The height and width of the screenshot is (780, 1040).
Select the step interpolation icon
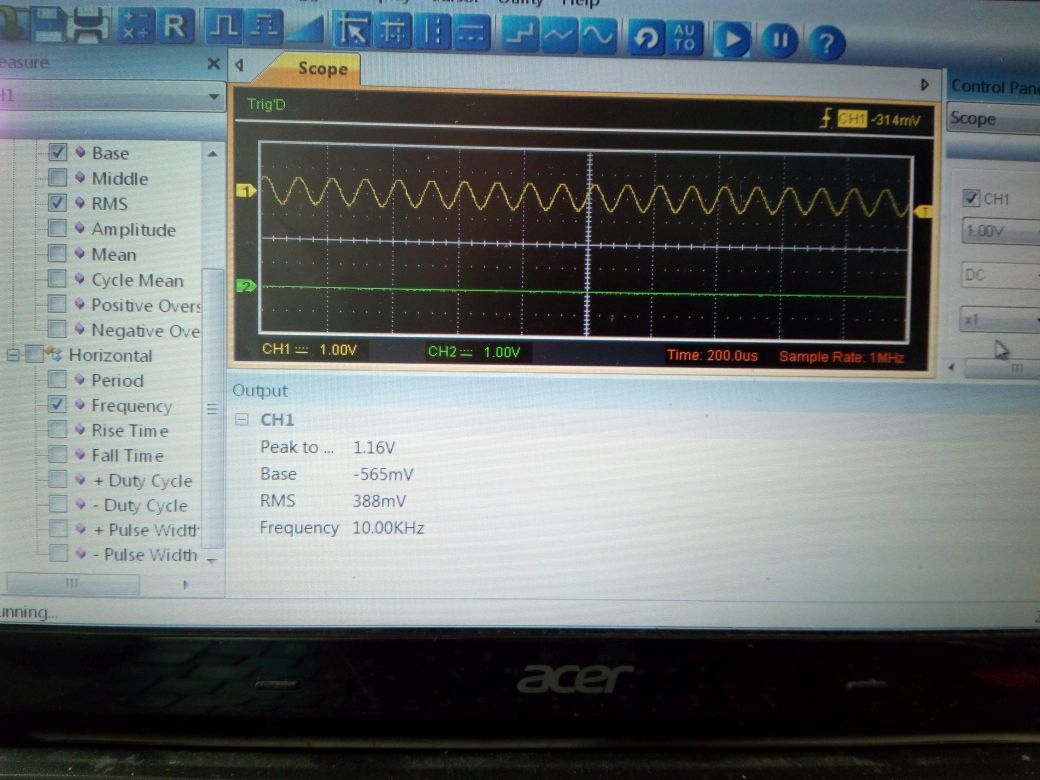[519, 34]
